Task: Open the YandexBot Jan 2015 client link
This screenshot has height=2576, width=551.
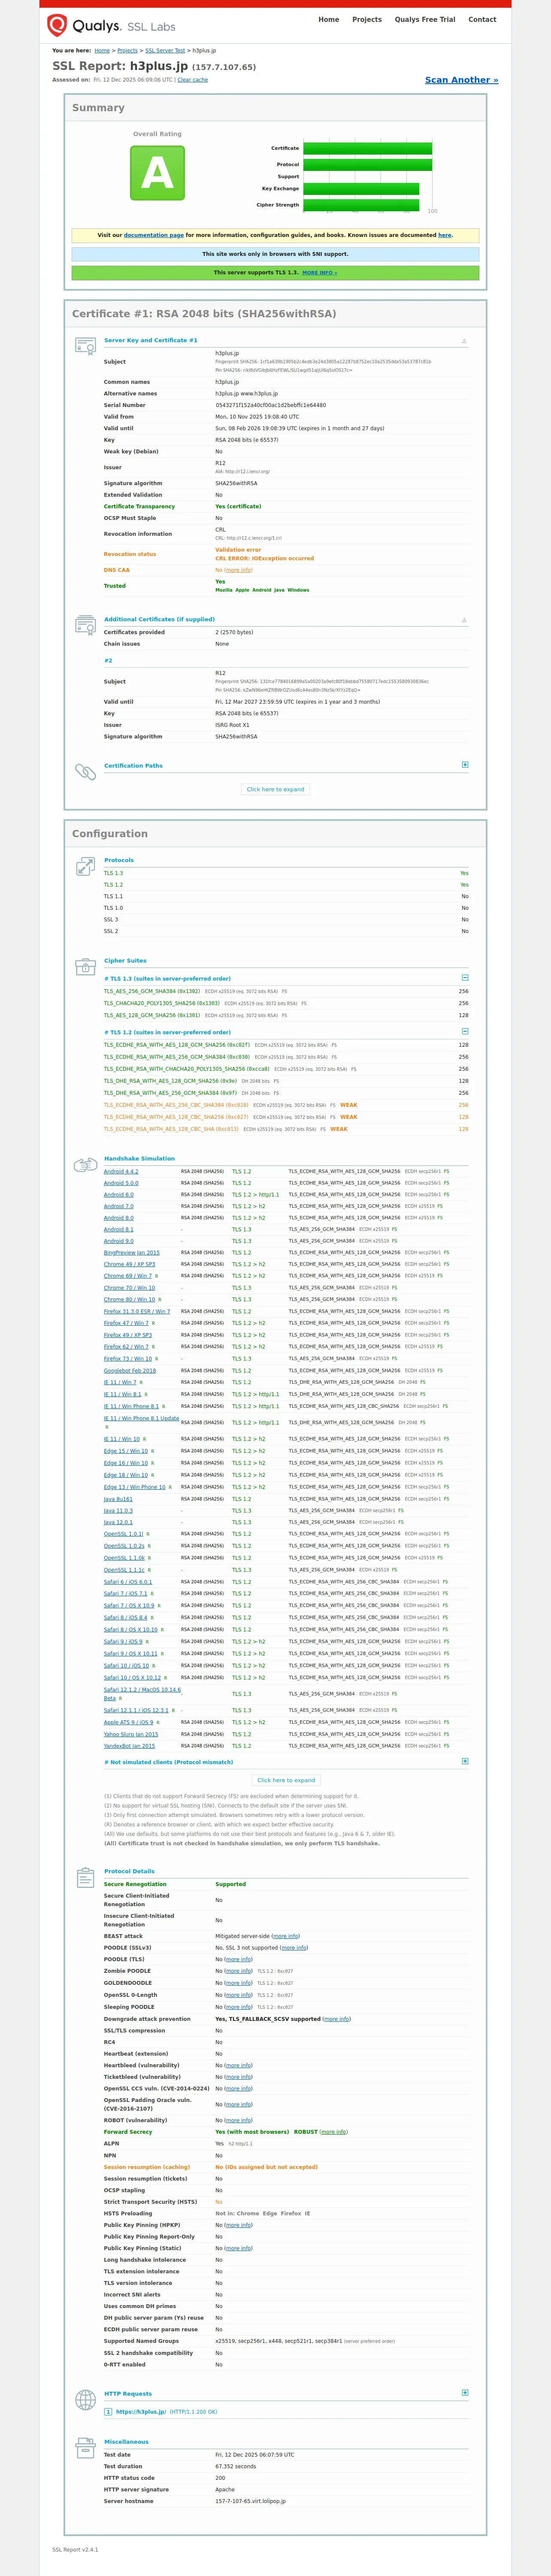Action: point(130,1746)
